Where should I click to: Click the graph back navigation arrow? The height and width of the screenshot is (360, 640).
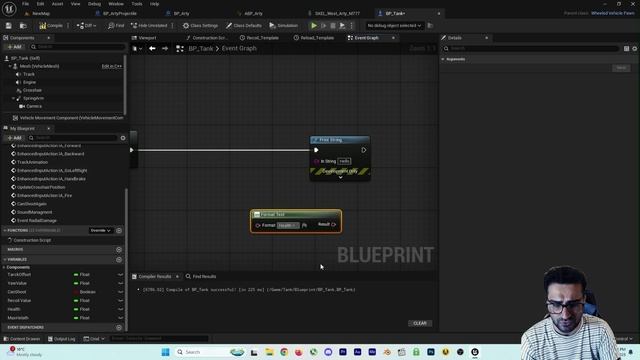point(152,49)
